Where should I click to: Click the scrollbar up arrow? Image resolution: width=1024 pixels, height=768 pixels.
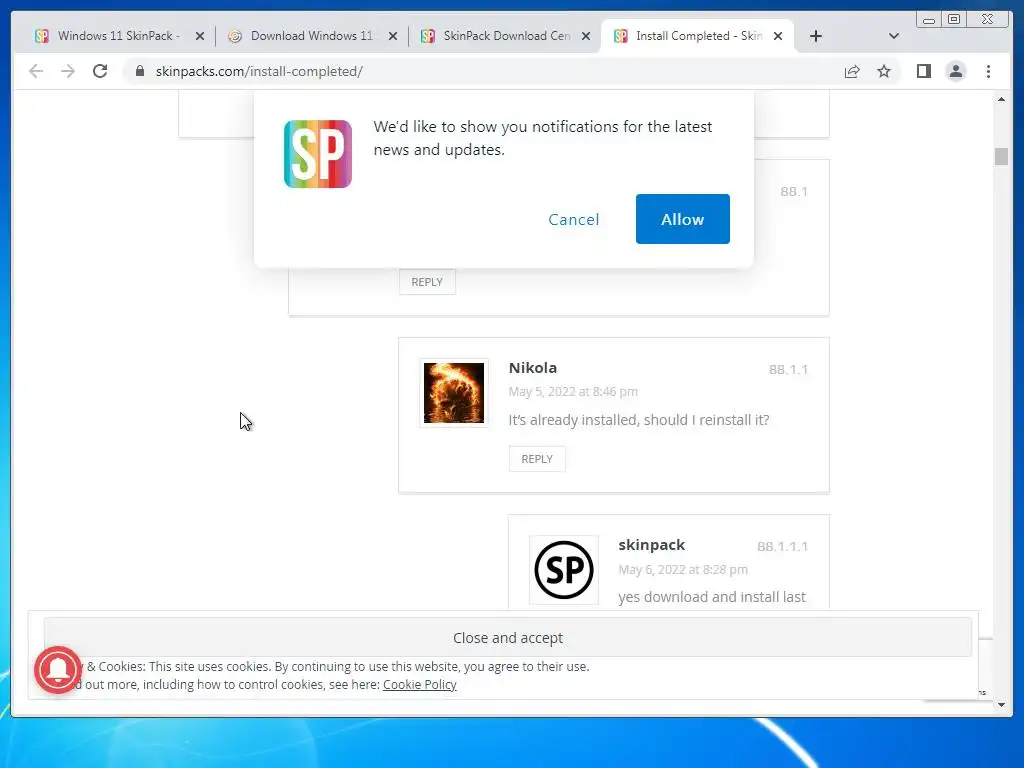(x=1001, y=99)
